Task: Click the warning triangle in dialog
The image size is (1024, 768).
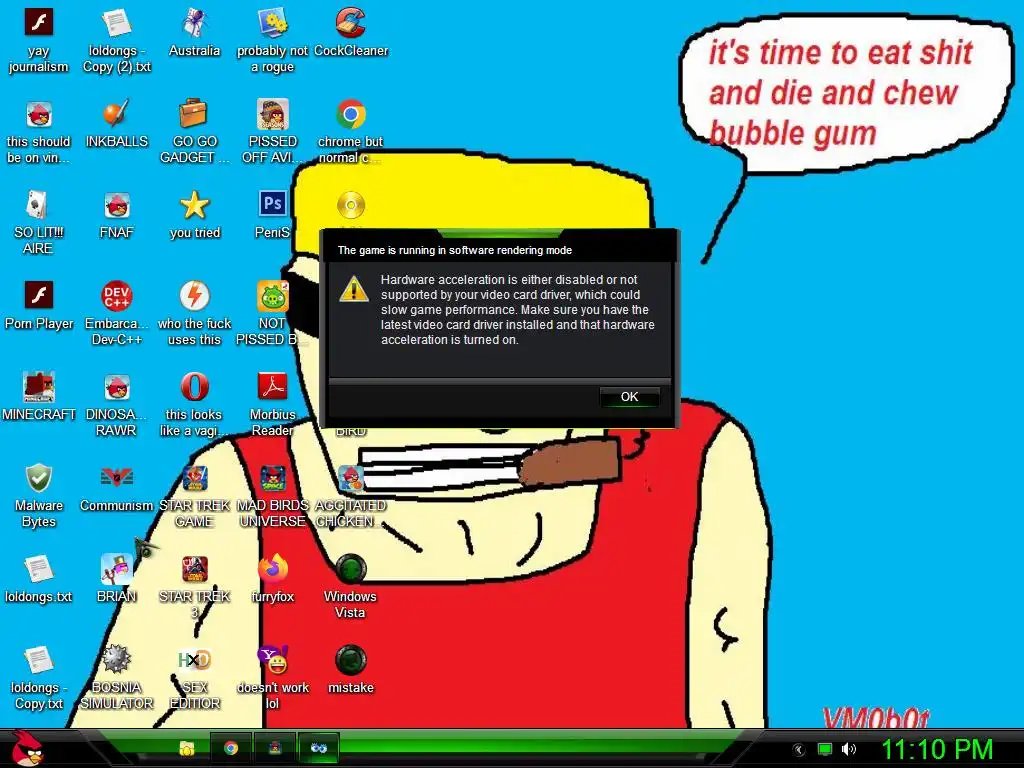Action: point(354,289)
